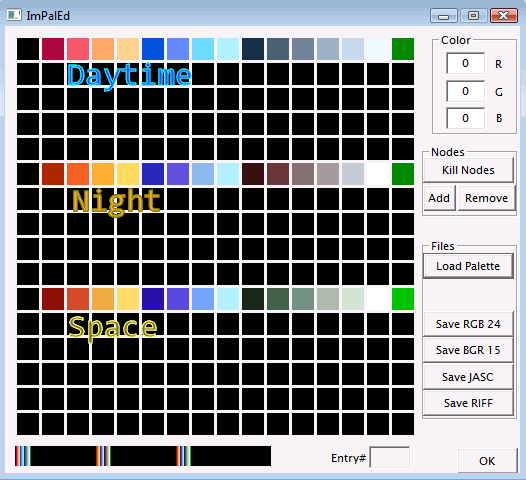
Task: Pick the yellow swatch in Night row
Action: click(128, 174)
